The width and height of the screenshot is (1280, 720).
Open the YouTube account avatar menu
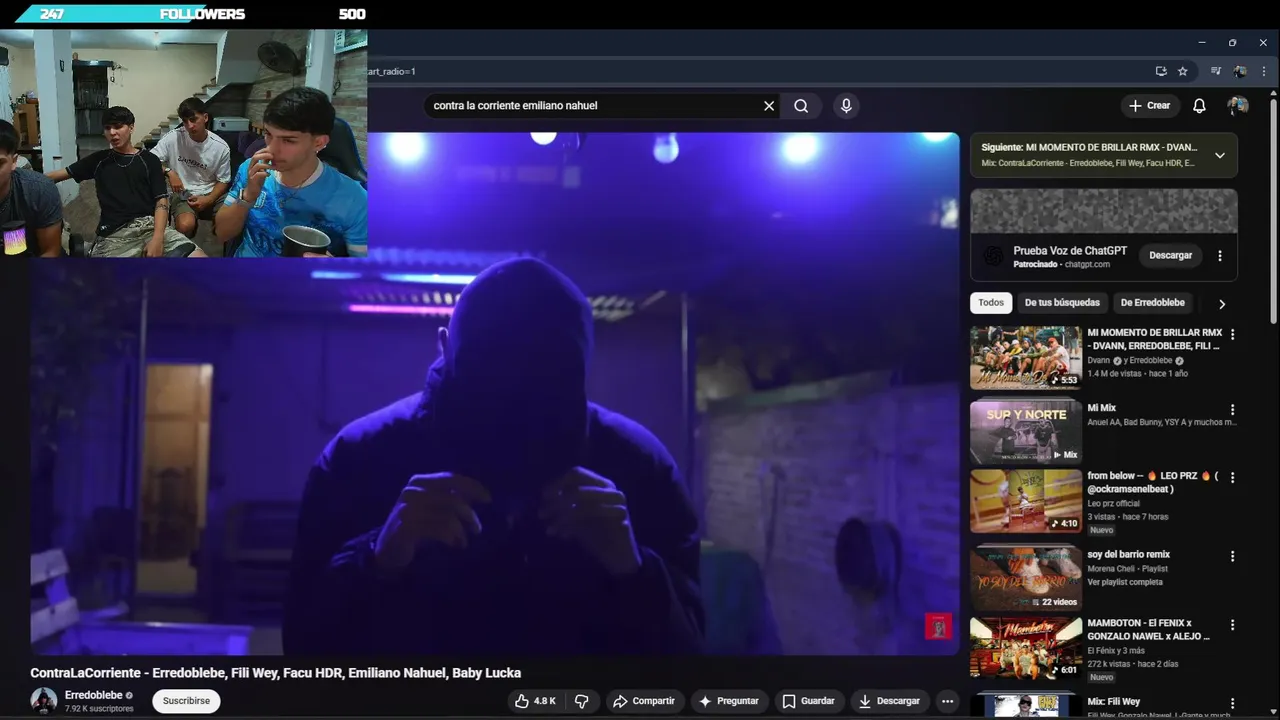1238,106
